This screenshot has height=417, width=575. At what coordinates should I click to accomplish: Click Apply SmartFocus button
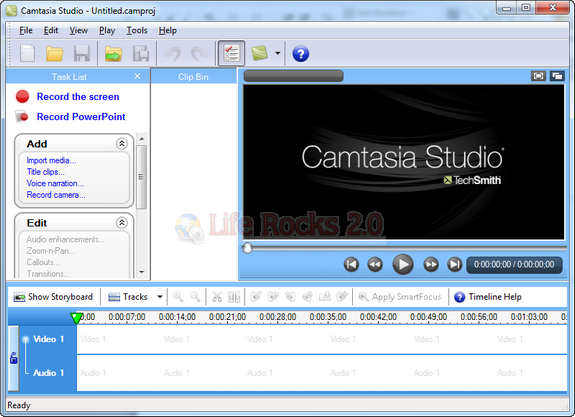[x=400, y=297]
